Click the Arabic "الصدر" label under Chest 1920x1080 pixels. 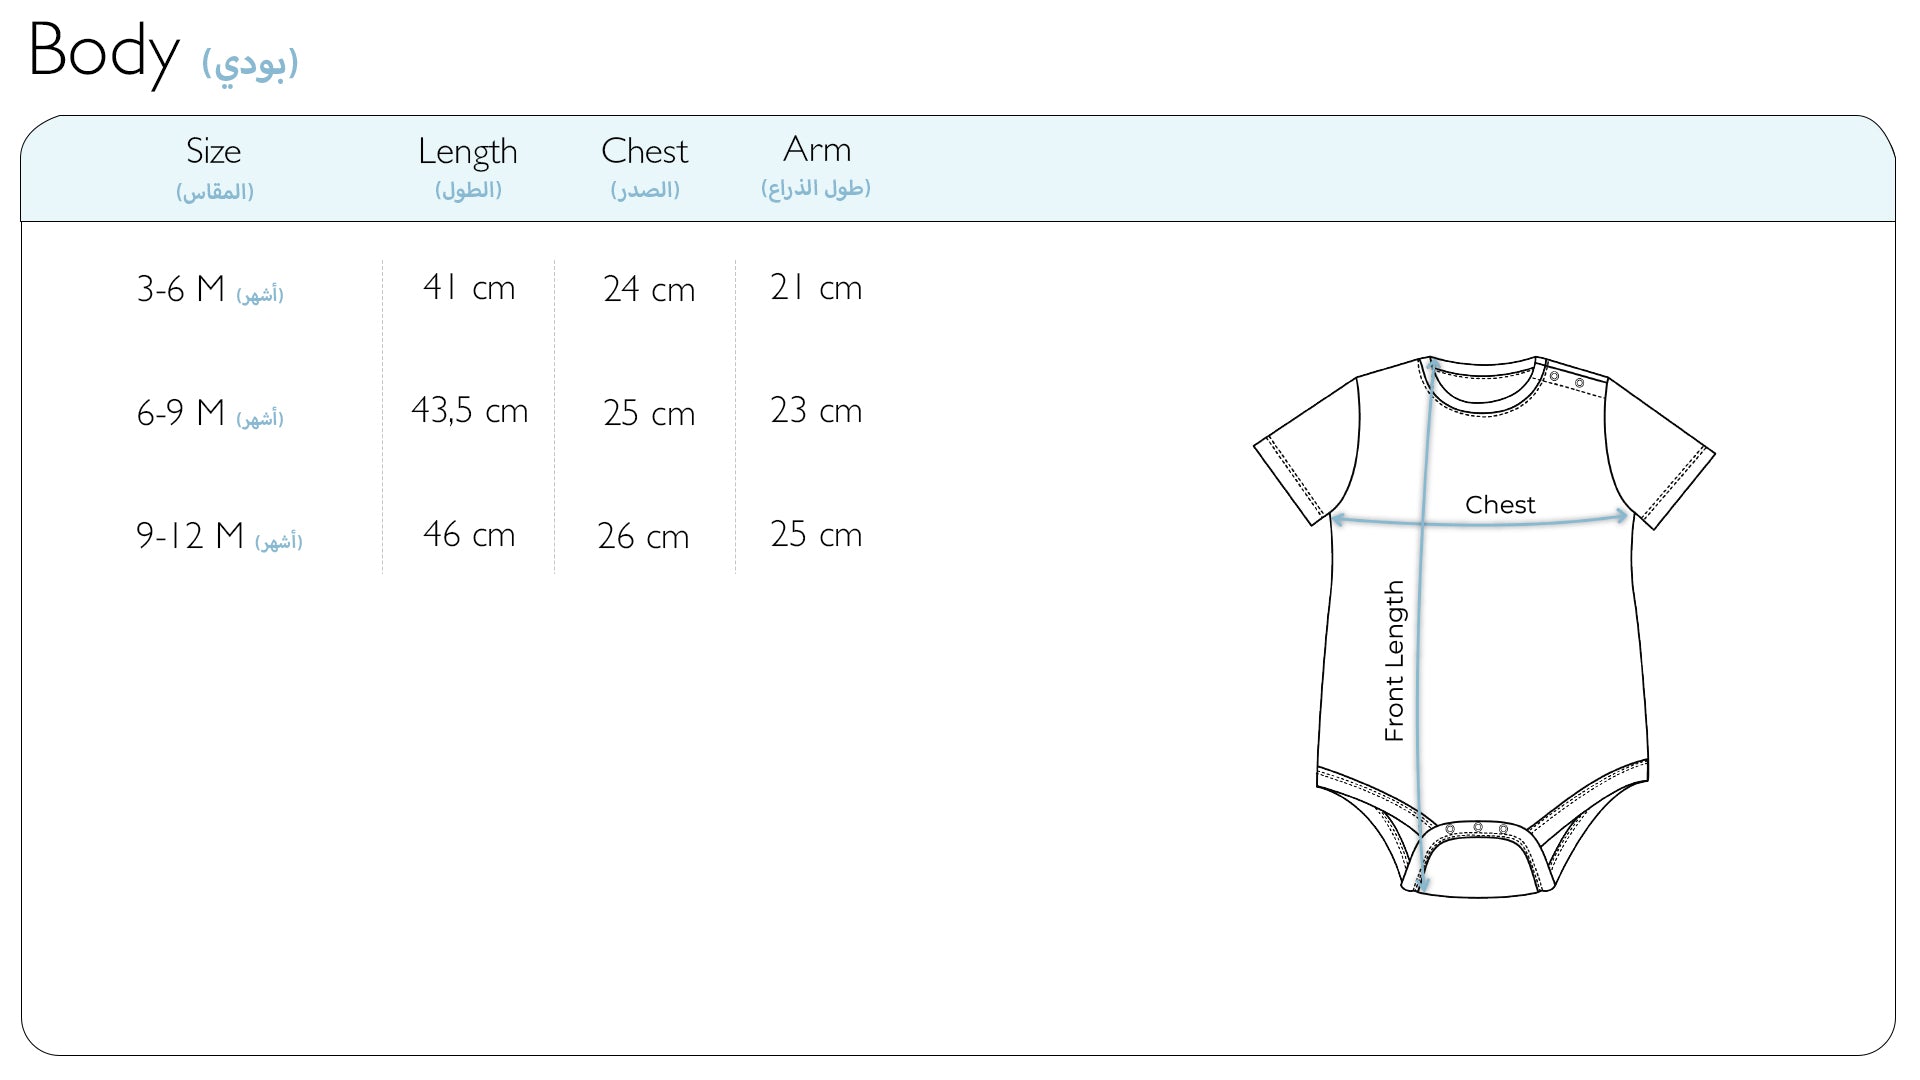point(645,190)
